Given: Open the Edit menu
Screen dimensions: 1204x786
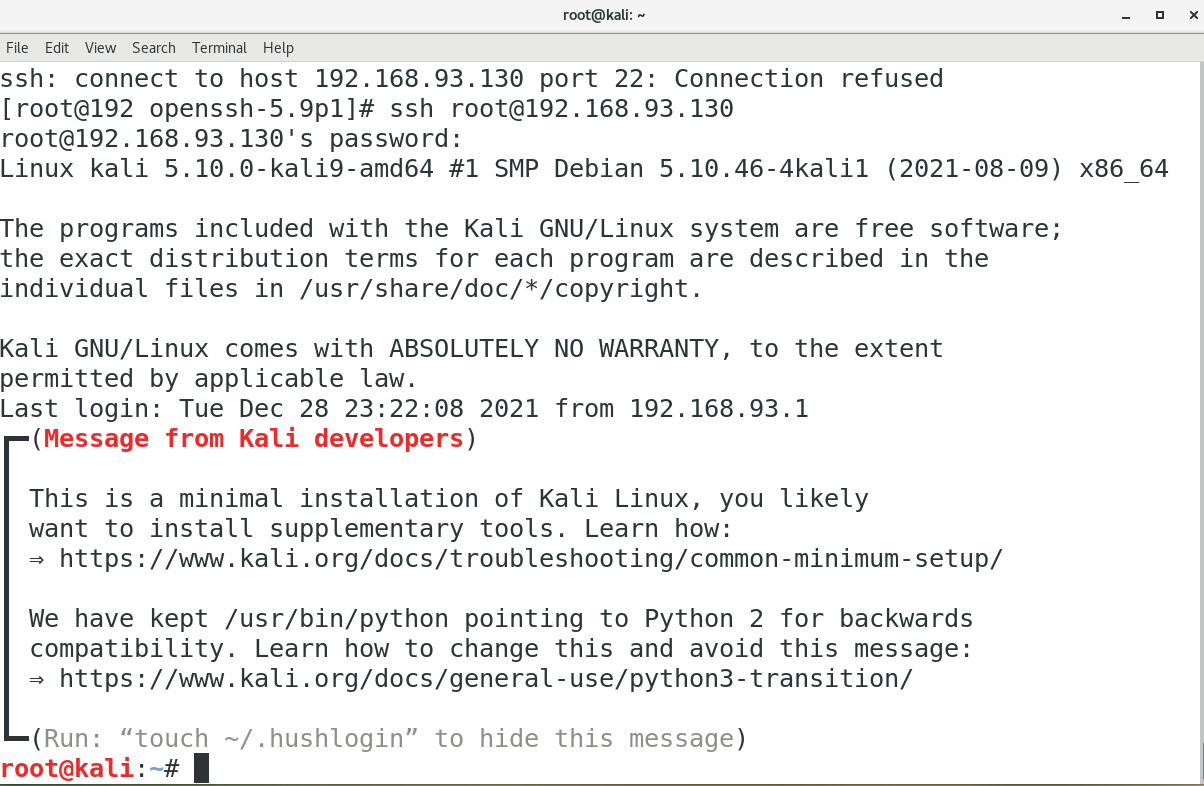Looking at the screenshot, I should (57, 48).
